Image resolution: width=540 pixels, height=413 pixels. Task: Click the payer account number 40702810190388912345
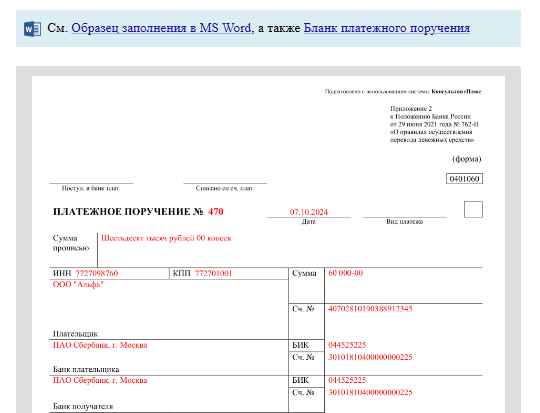coord(370,309)
